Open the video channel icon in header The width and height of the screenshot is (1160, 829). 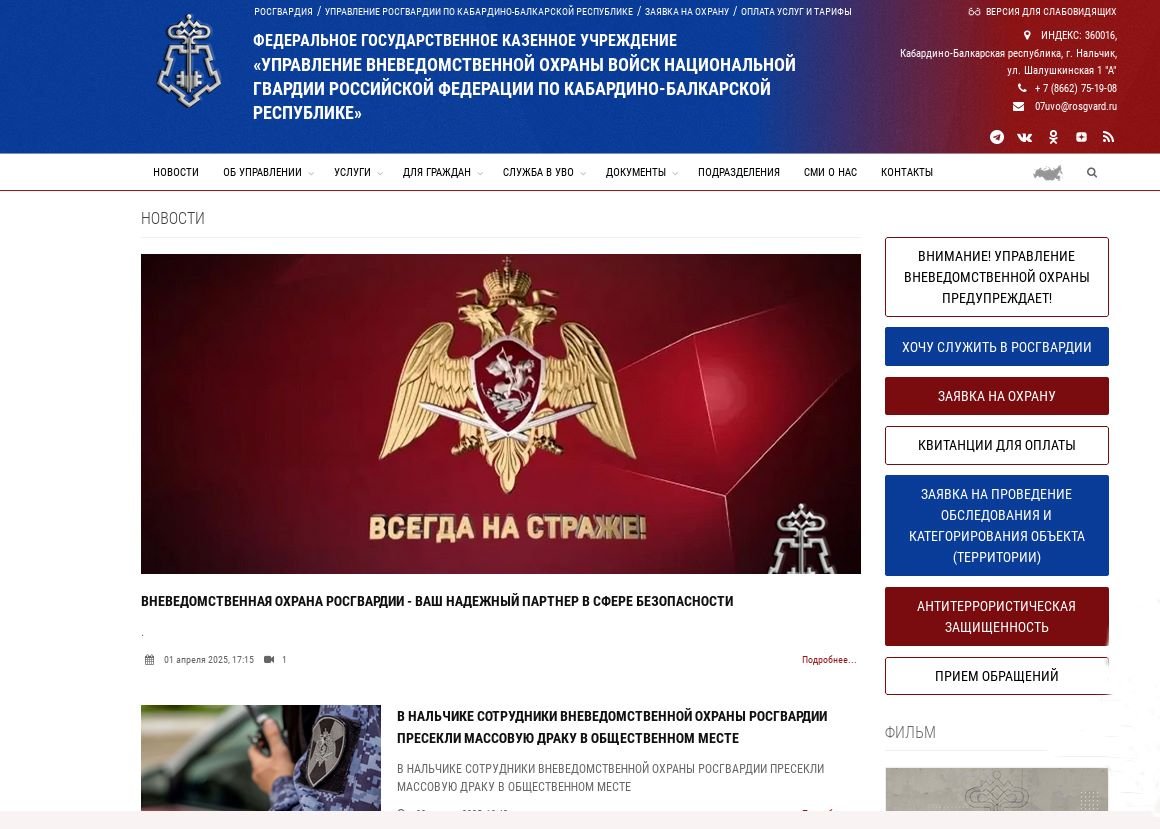1081,137
